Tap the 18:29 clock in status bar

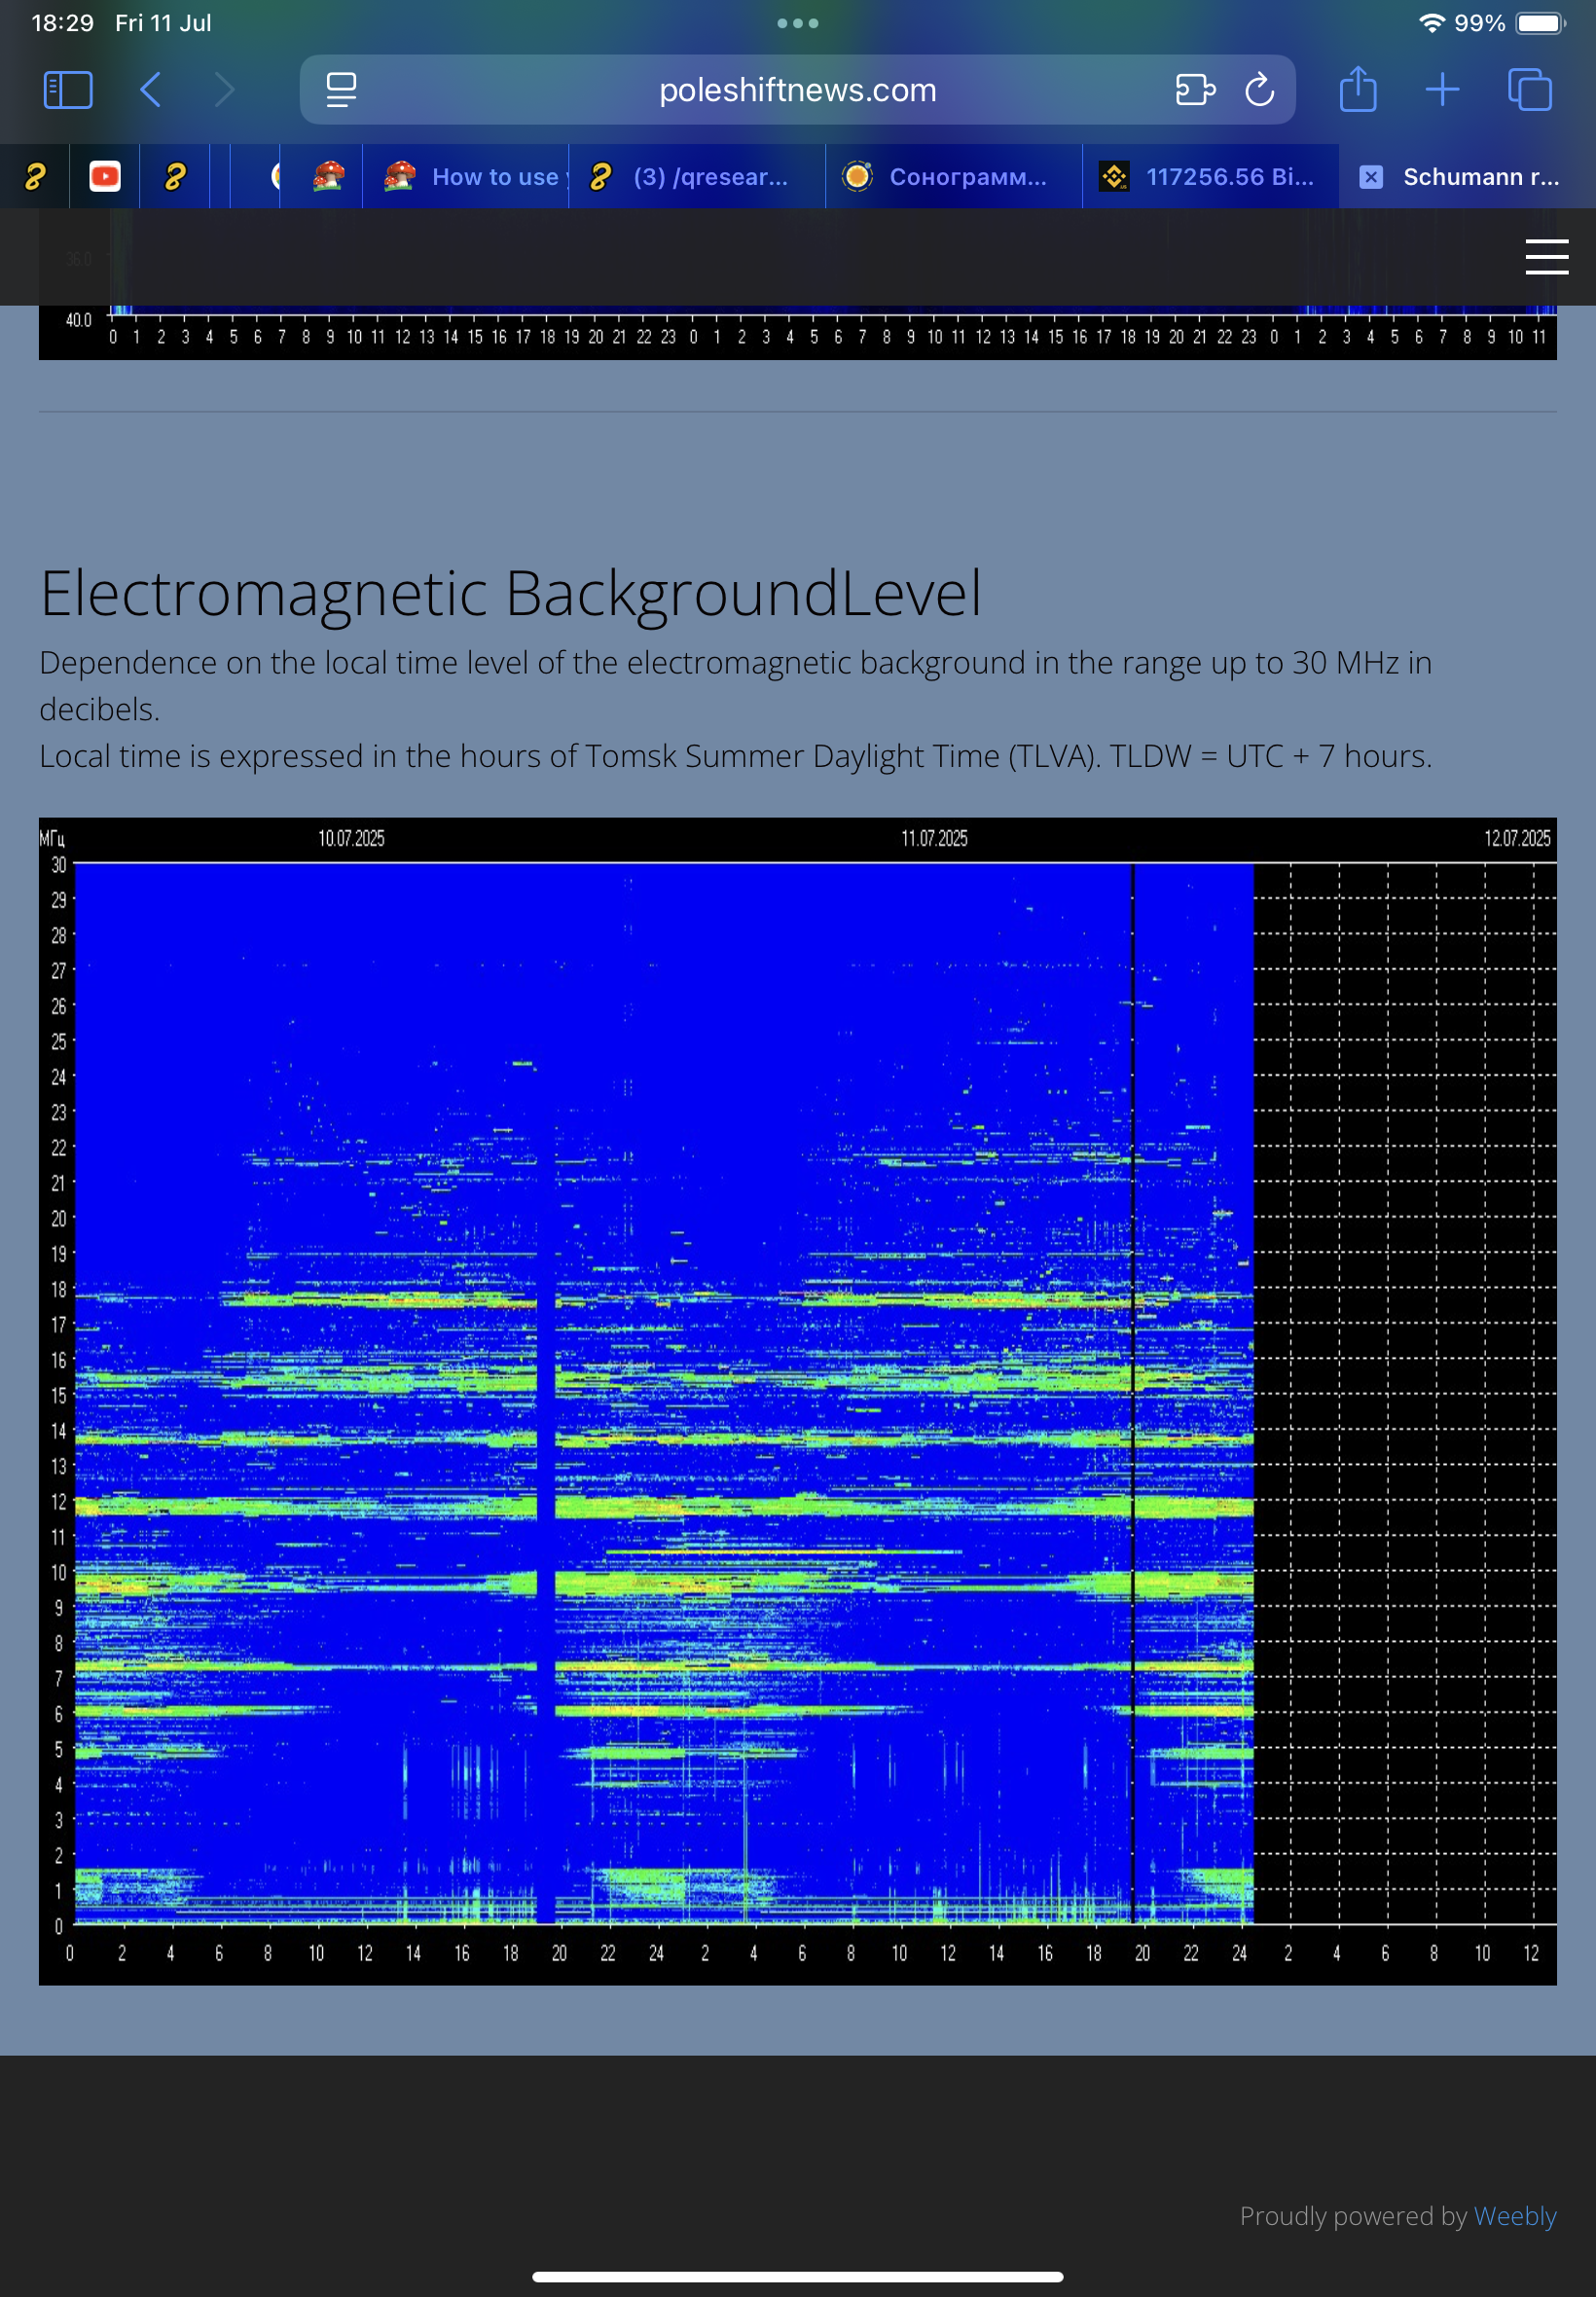tap(63, 23)
